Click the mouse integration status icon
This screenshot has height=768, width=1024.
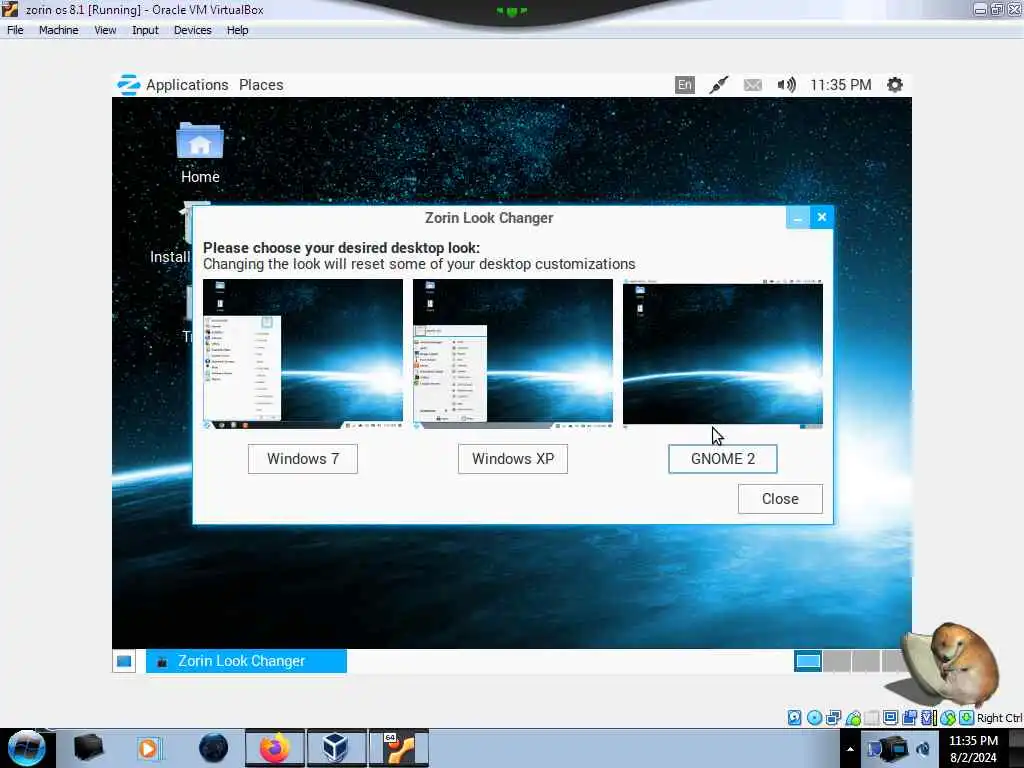coord(948,718)
